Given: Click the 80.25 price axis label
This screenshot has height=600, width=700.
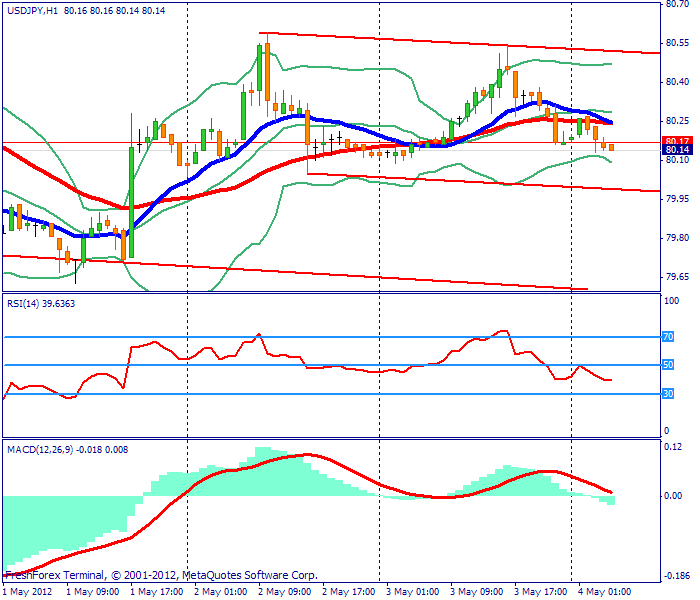Looking at the screenshot, I should click(677, 121).
